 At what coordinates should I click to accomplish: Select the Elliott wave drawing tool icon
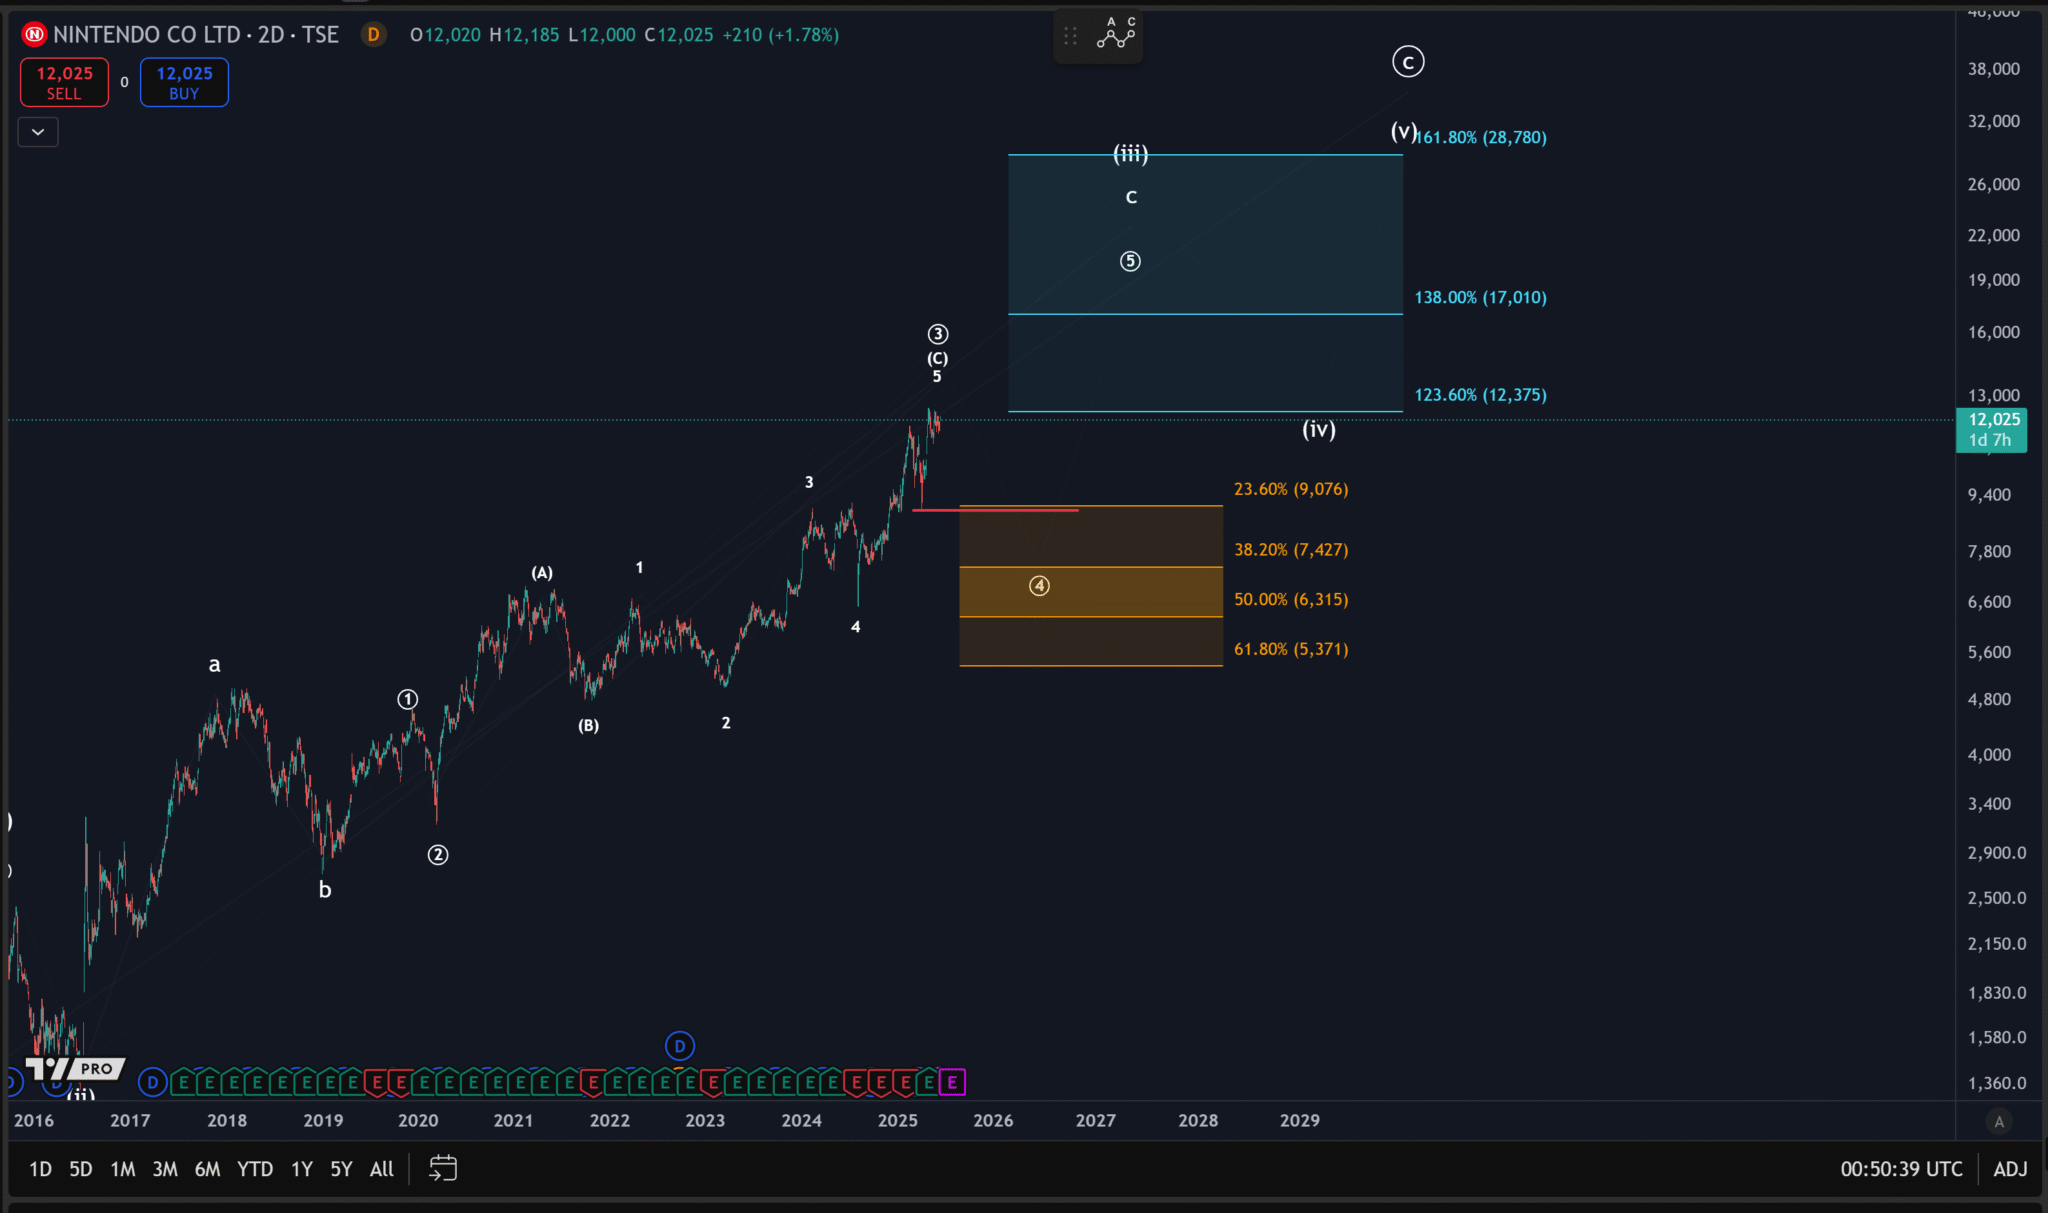tap(1116, 35)
